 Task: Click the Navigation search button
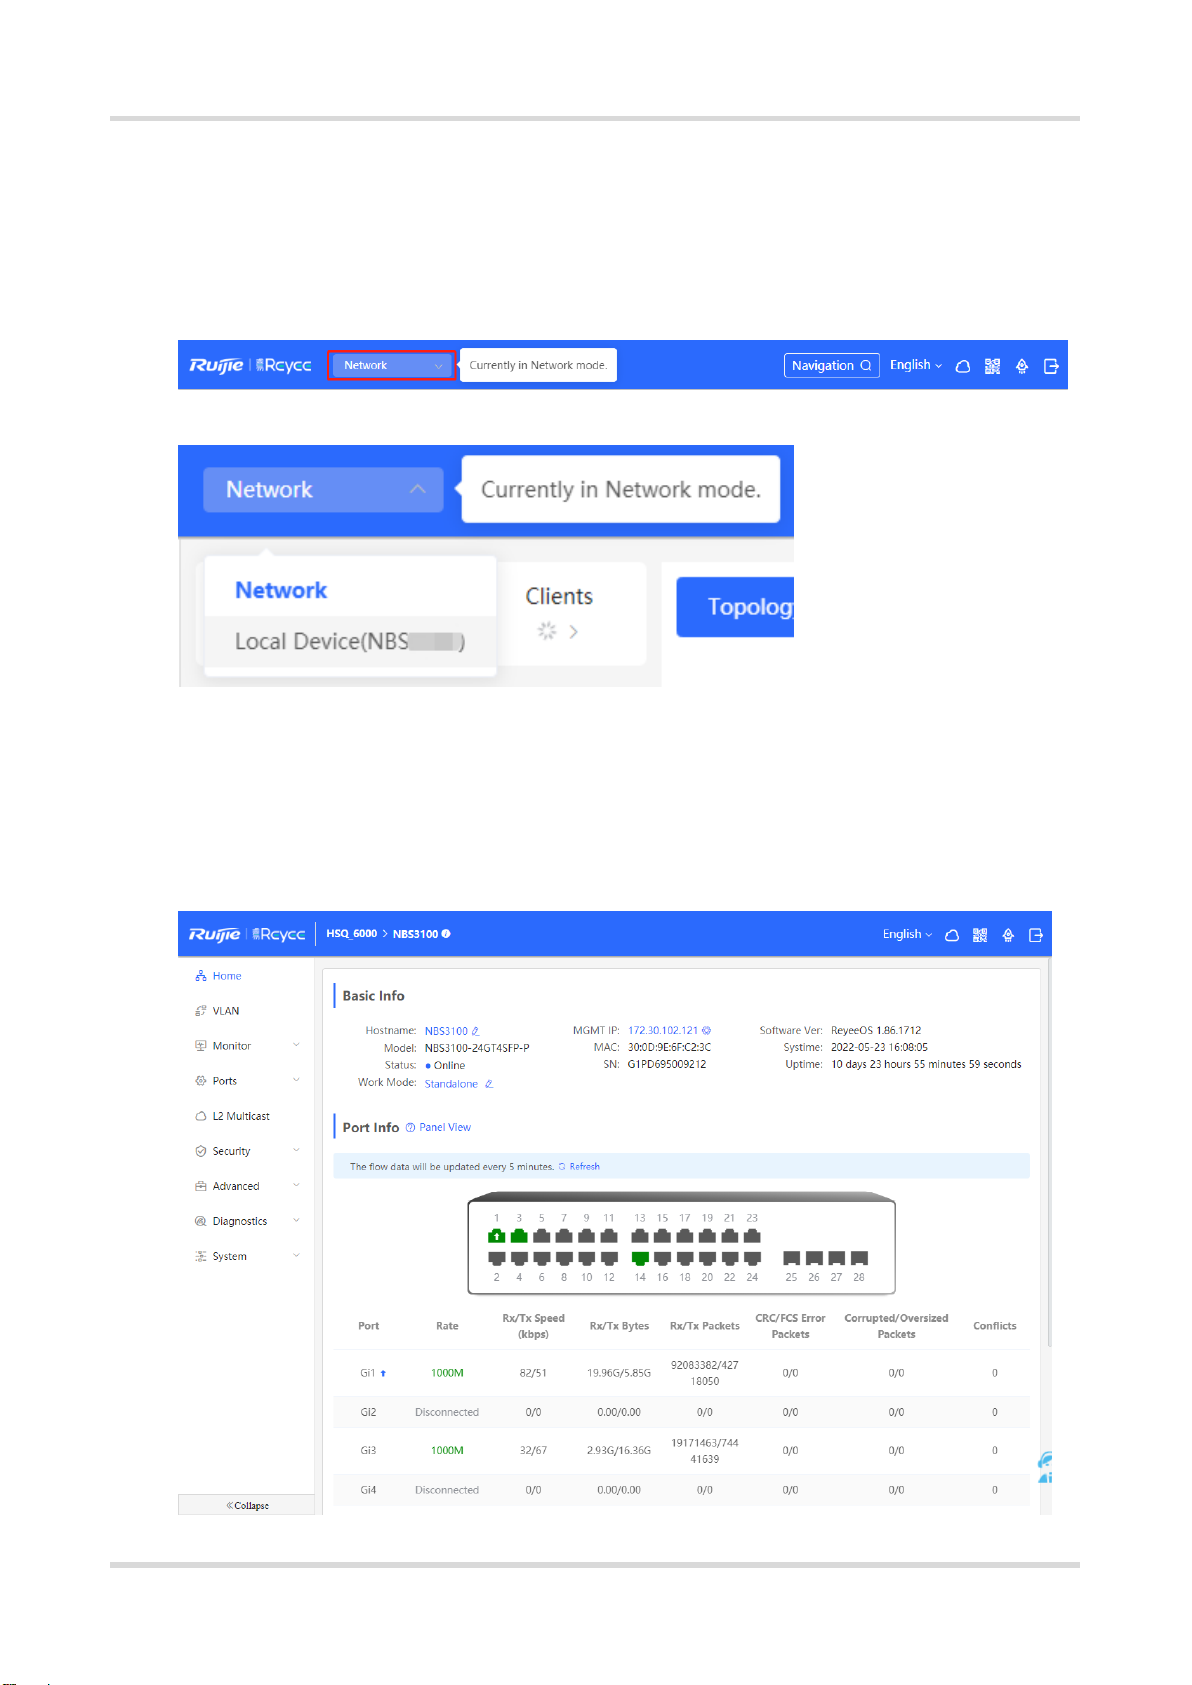tap(831, 366)
